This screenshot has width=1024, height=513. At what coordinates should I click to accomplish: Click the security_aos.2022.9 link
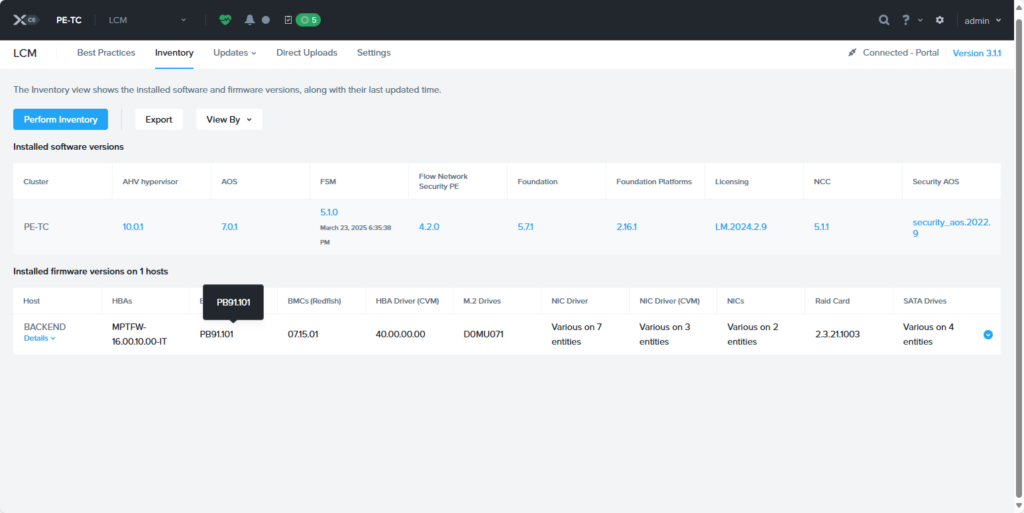tap(952, 227)
